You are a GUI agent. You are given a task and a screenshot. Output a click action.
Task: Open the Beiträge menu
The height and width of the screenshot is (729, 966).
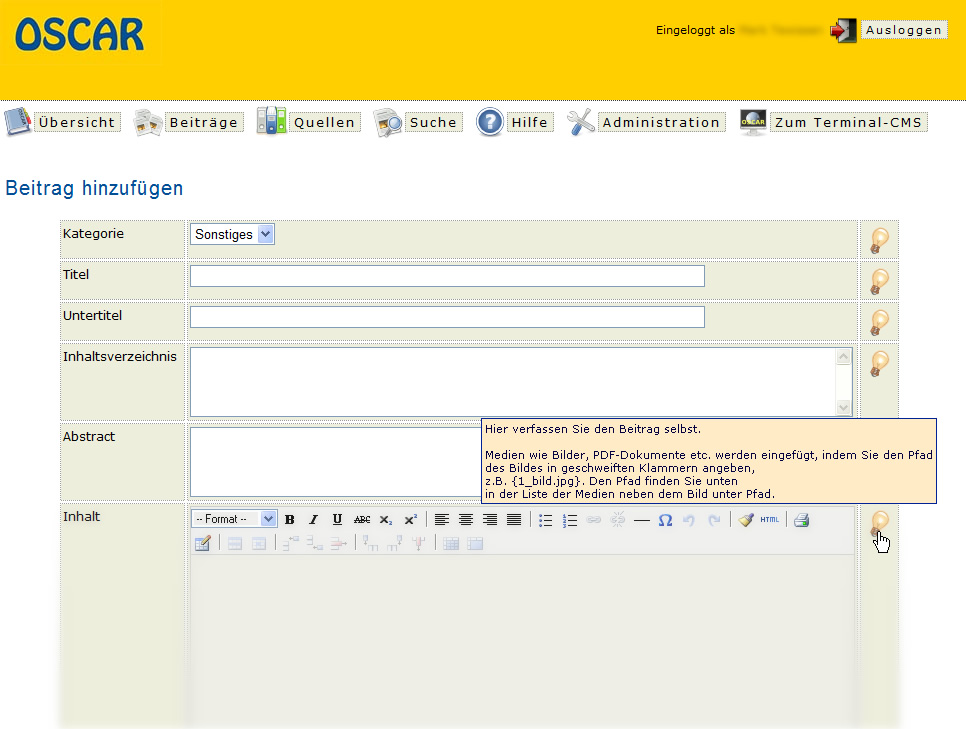203,123
